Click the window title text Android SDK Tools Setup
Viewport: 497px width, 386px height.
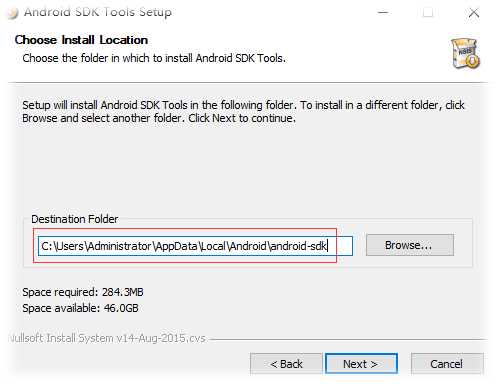(98, 12)
